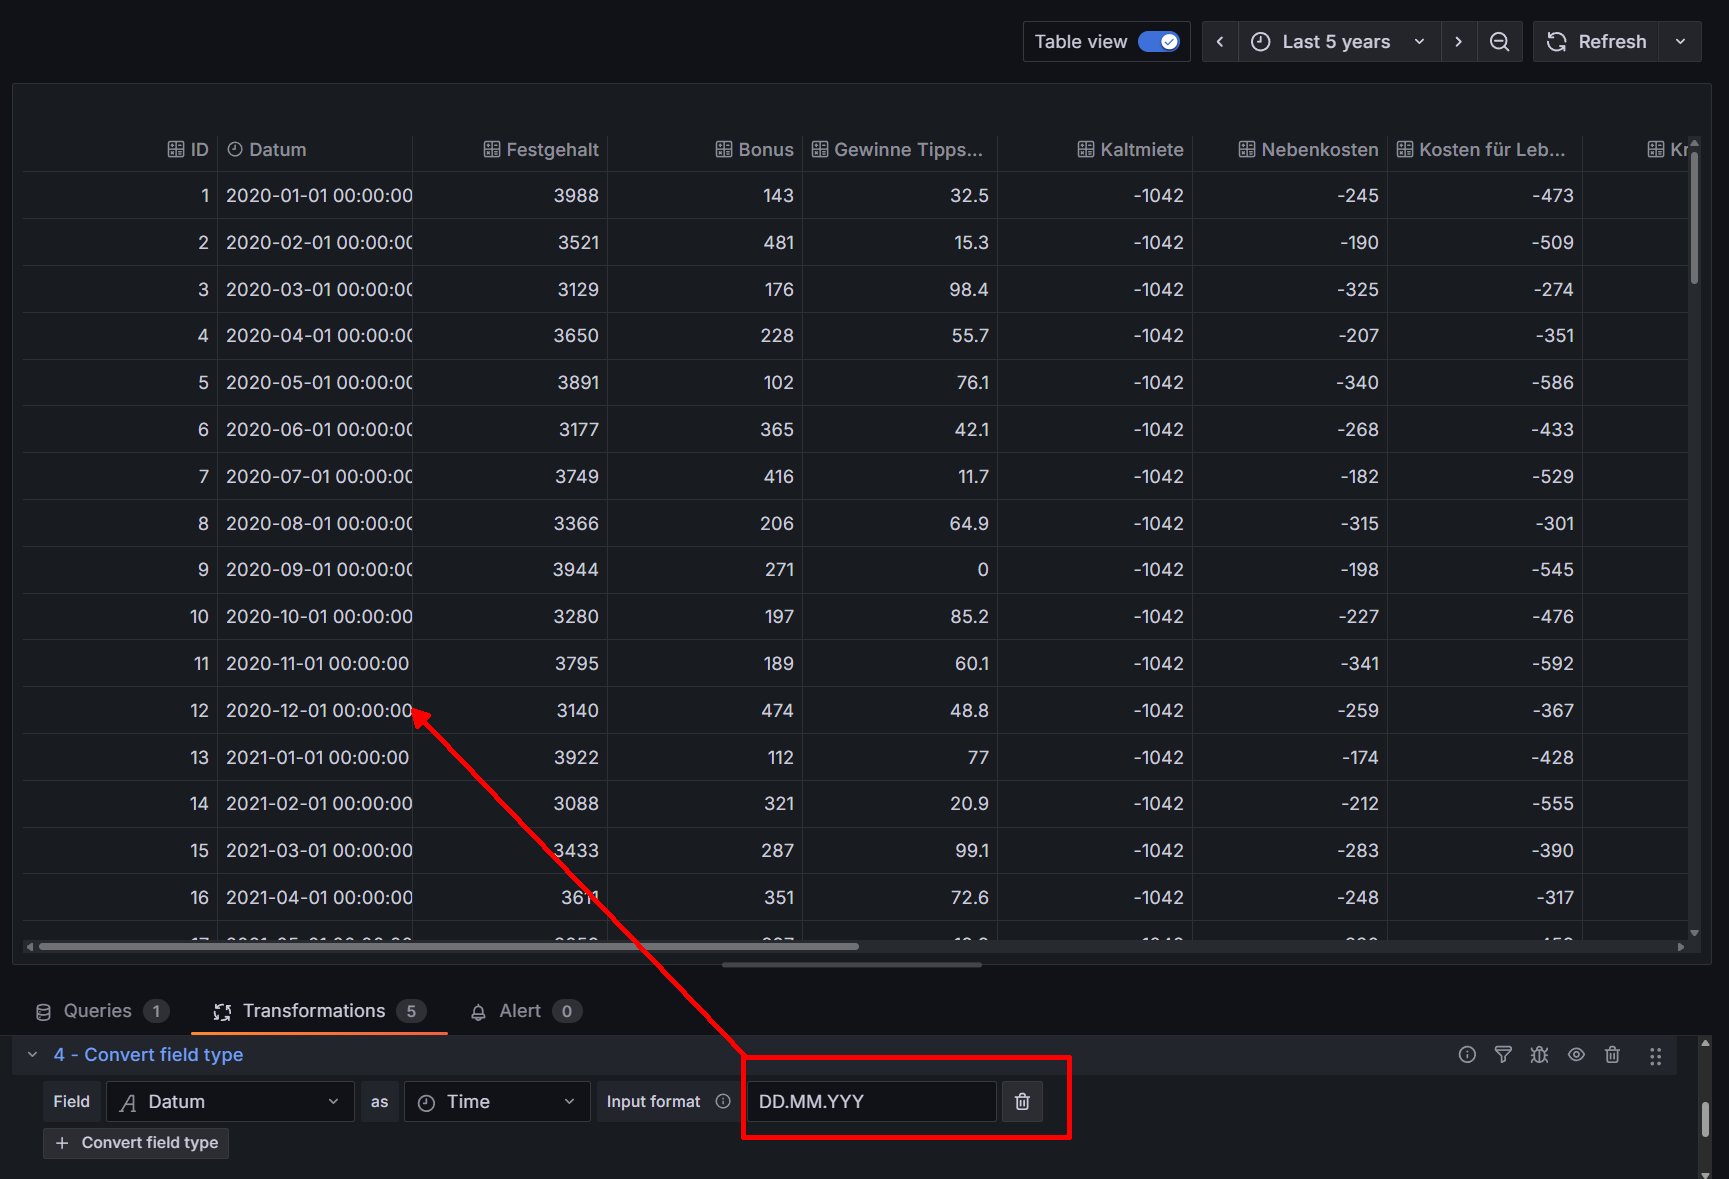
Task: Go to next time range arrow
Action: pyautogui.click(x=1458, y=42)
